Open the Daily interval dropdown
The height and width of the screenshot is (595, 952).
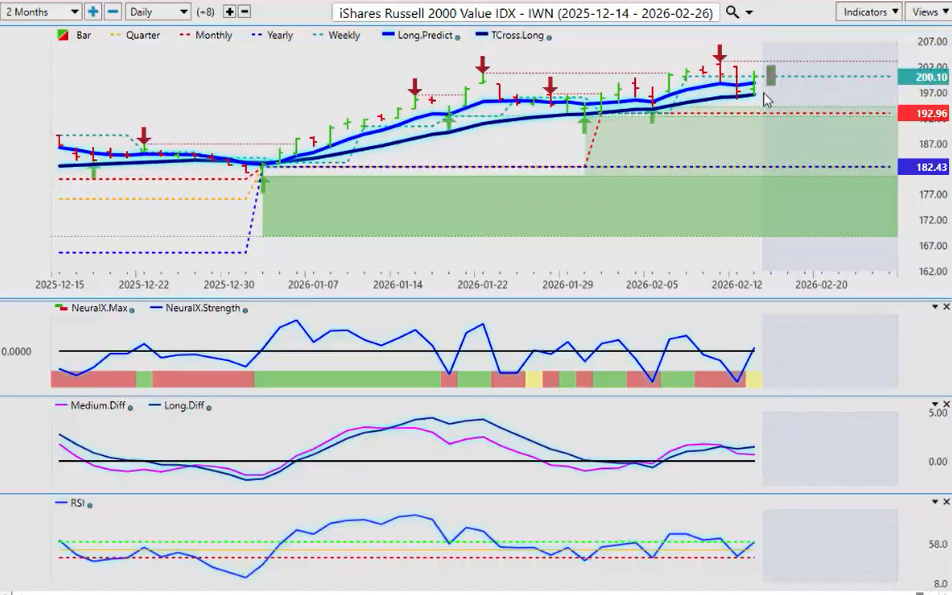[158, 11]
